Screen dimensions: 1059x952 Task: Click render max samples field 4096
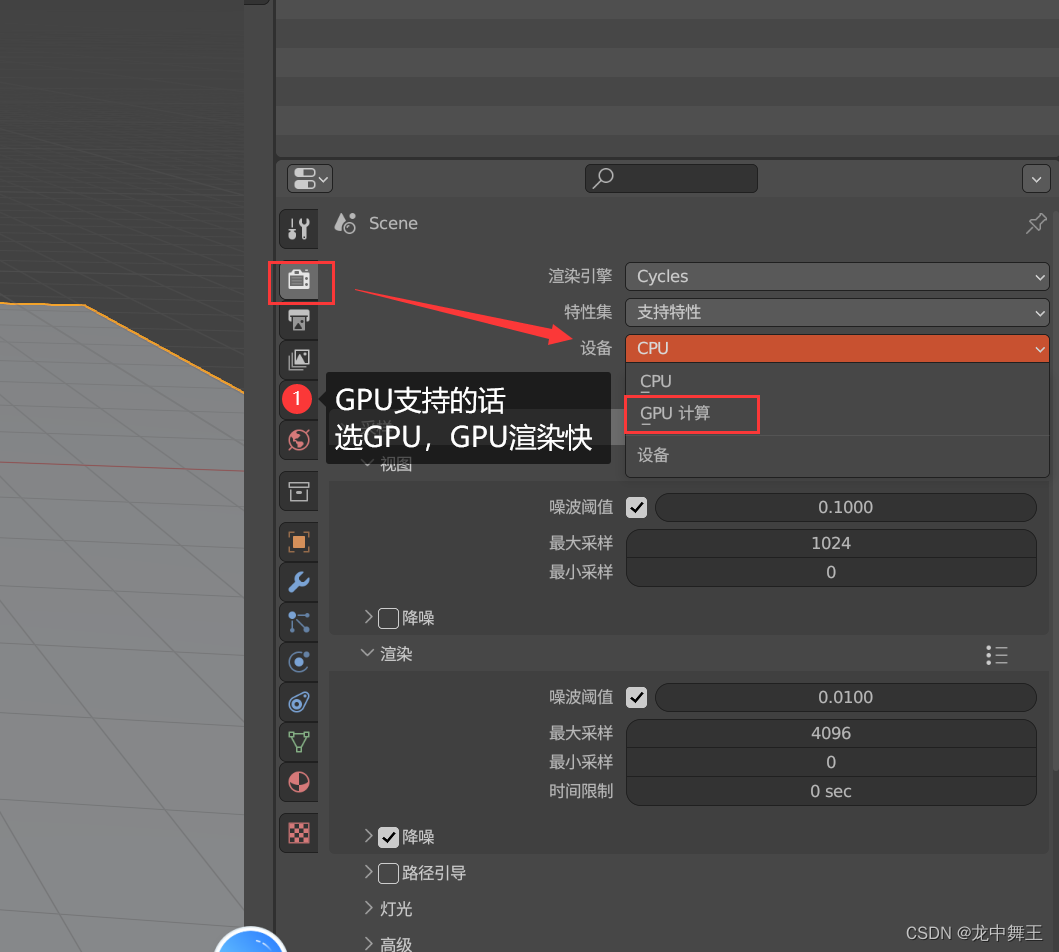(x=831, y=733)
